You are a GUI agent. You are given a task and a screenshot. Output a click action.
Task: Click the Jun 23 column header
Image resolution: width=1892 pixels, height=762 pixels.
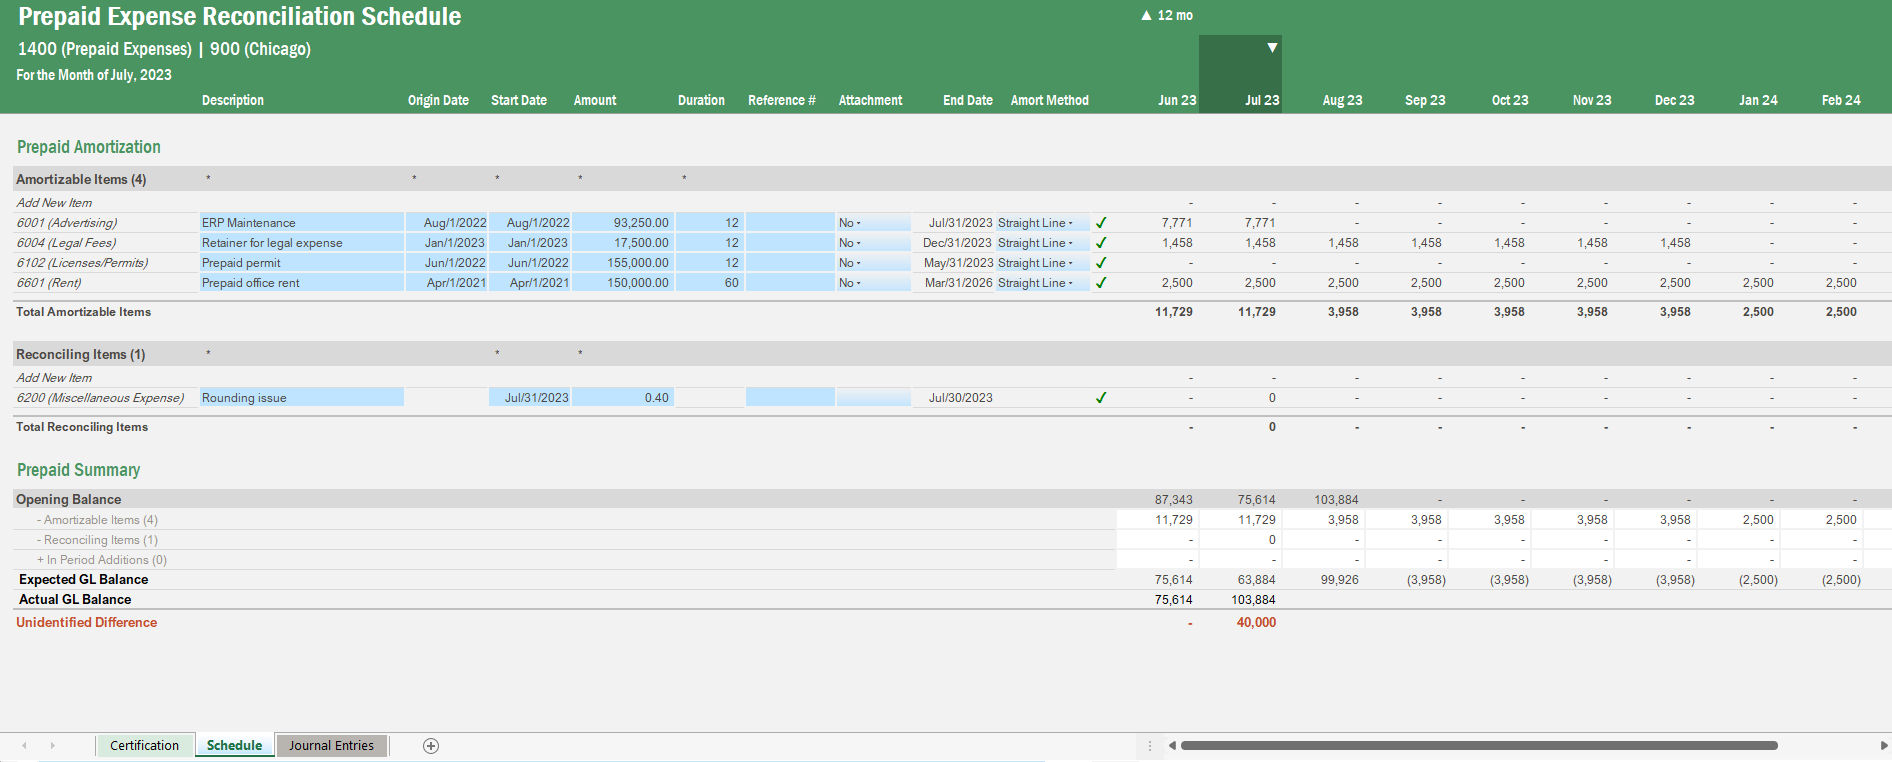1177,100
